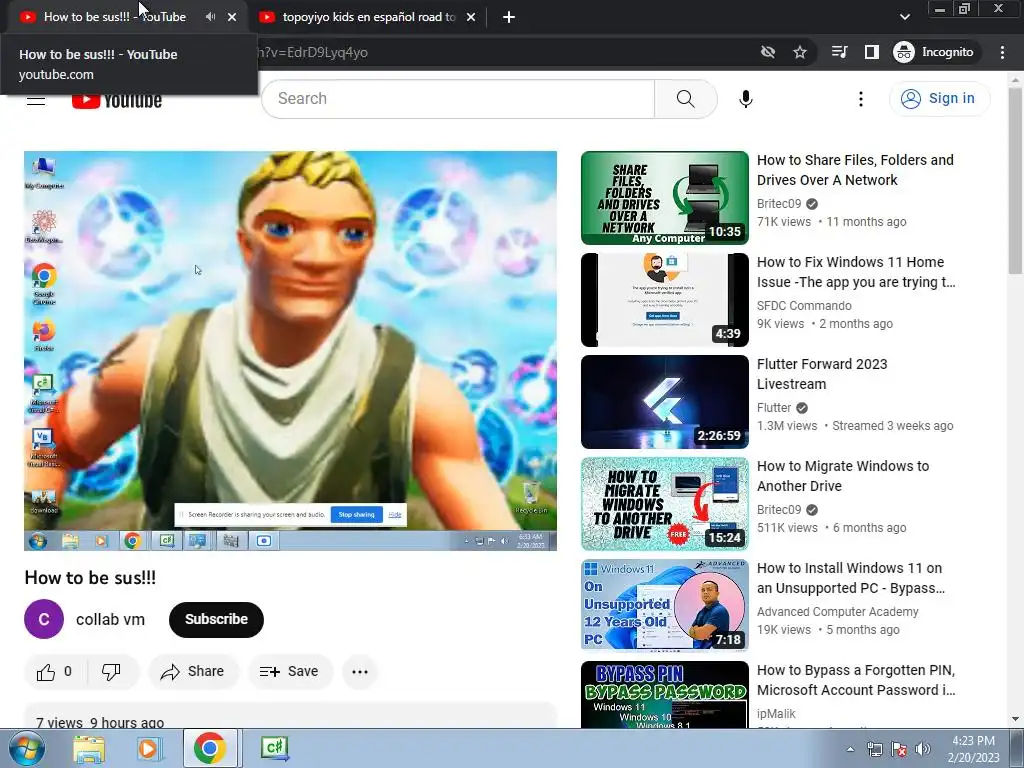Save the video to a playlist
Viewport: 1024px width, 768px height.
[289, 671]
